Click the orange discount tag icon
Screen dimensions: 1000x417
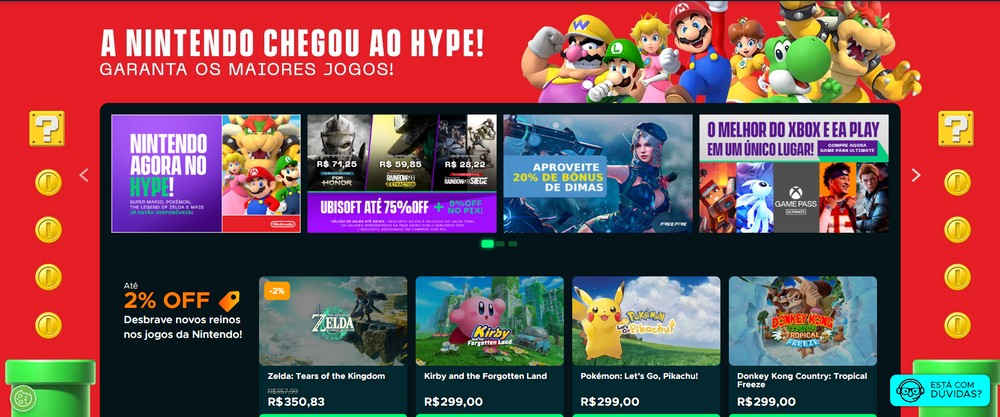click(229, 300)
